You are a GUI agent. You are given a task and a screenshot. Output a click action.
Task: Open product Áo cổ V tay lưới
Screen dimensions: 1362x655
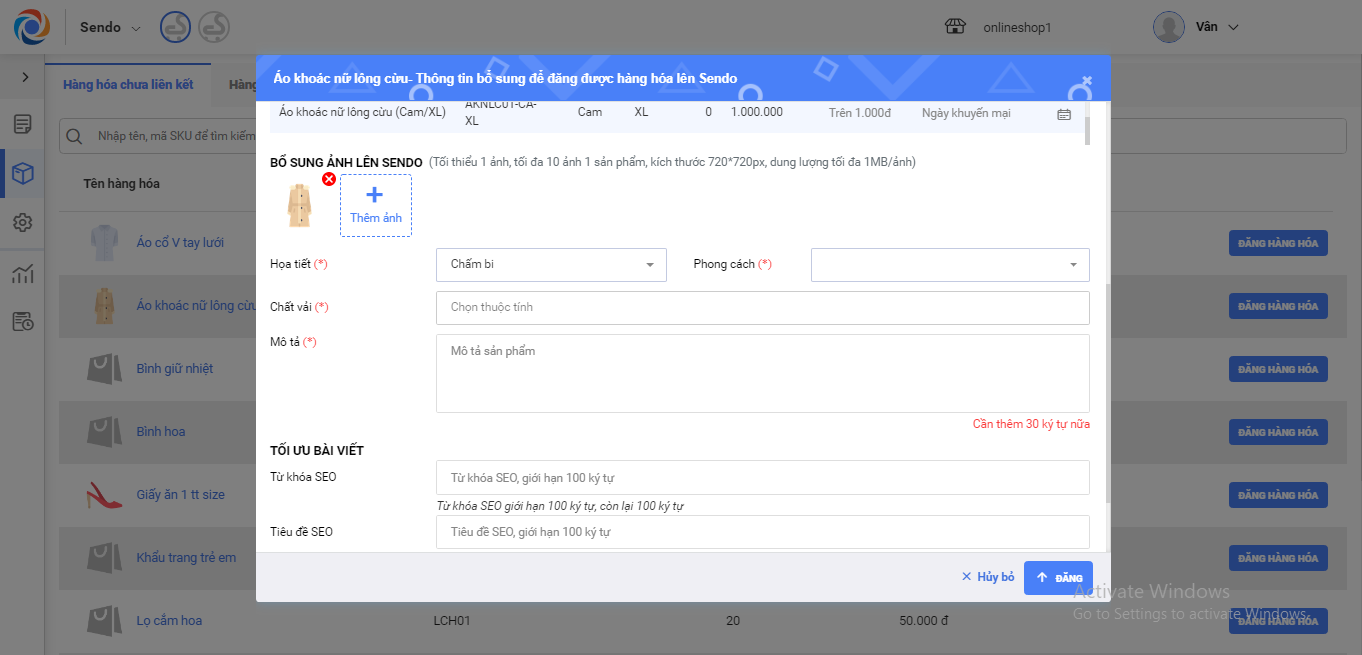[180, 243]
